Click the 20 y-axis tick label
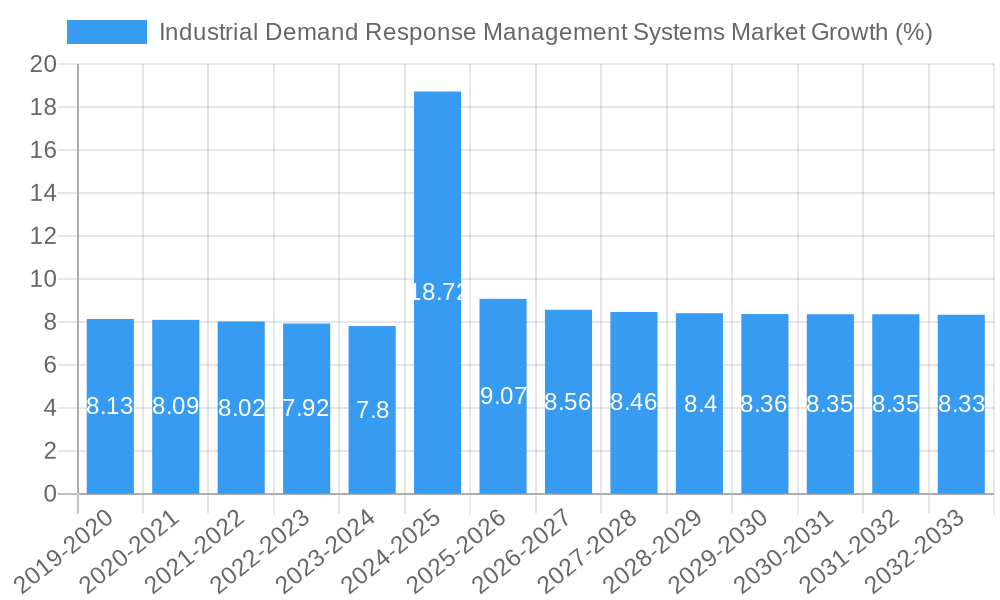 [x=43, y=64]
